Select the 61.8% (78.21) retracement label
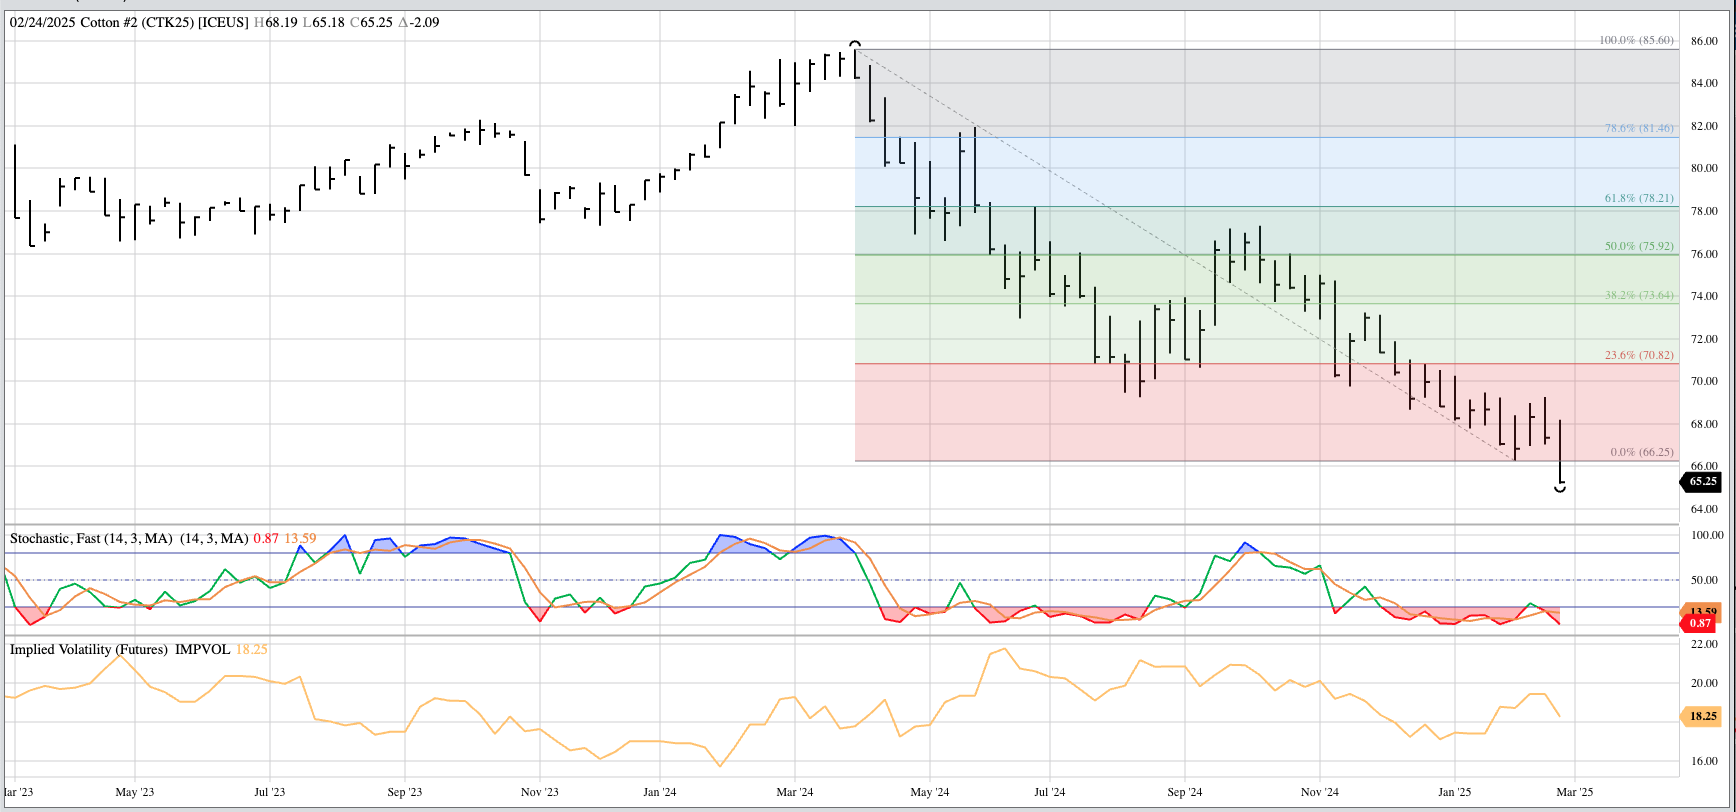 coord(1638,198)
